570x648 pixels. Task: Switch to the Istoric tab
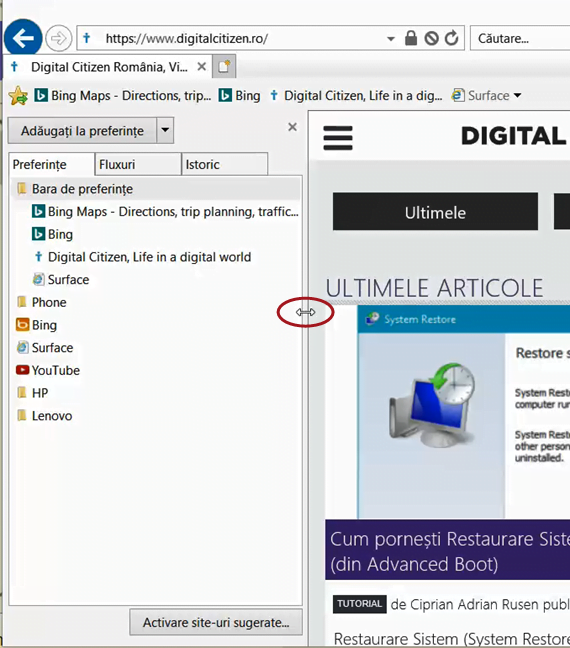click(224, 164)
